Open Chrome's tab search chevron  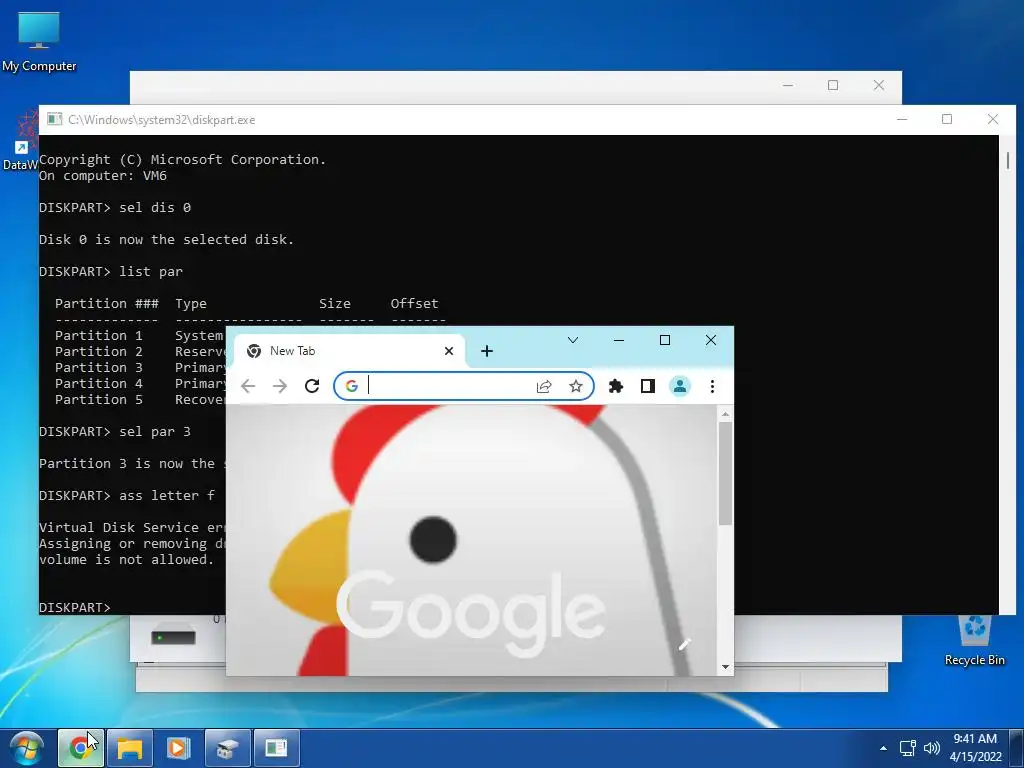(573, 340)
